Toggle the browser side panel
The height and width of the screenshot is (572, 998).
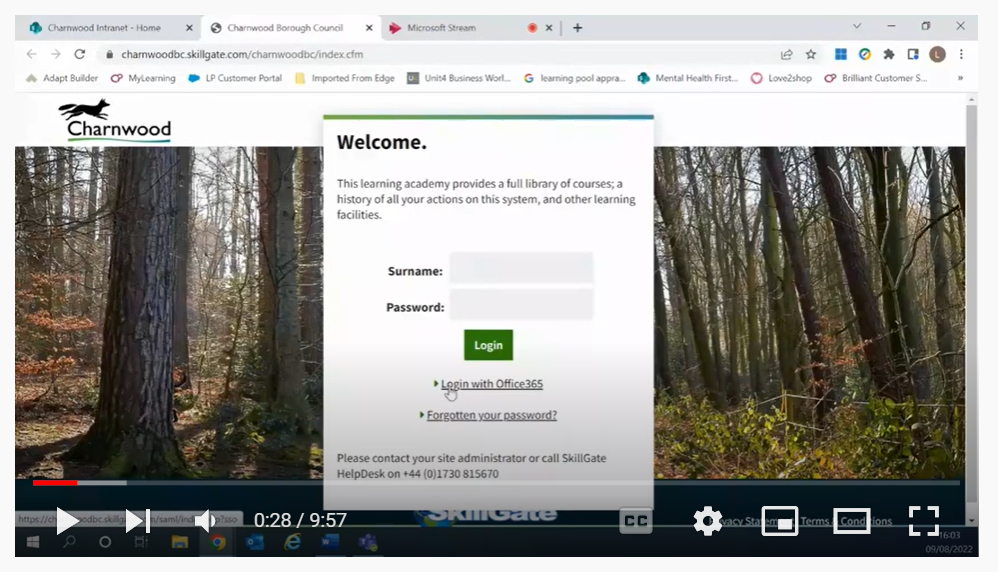click(x=913, y=54)
